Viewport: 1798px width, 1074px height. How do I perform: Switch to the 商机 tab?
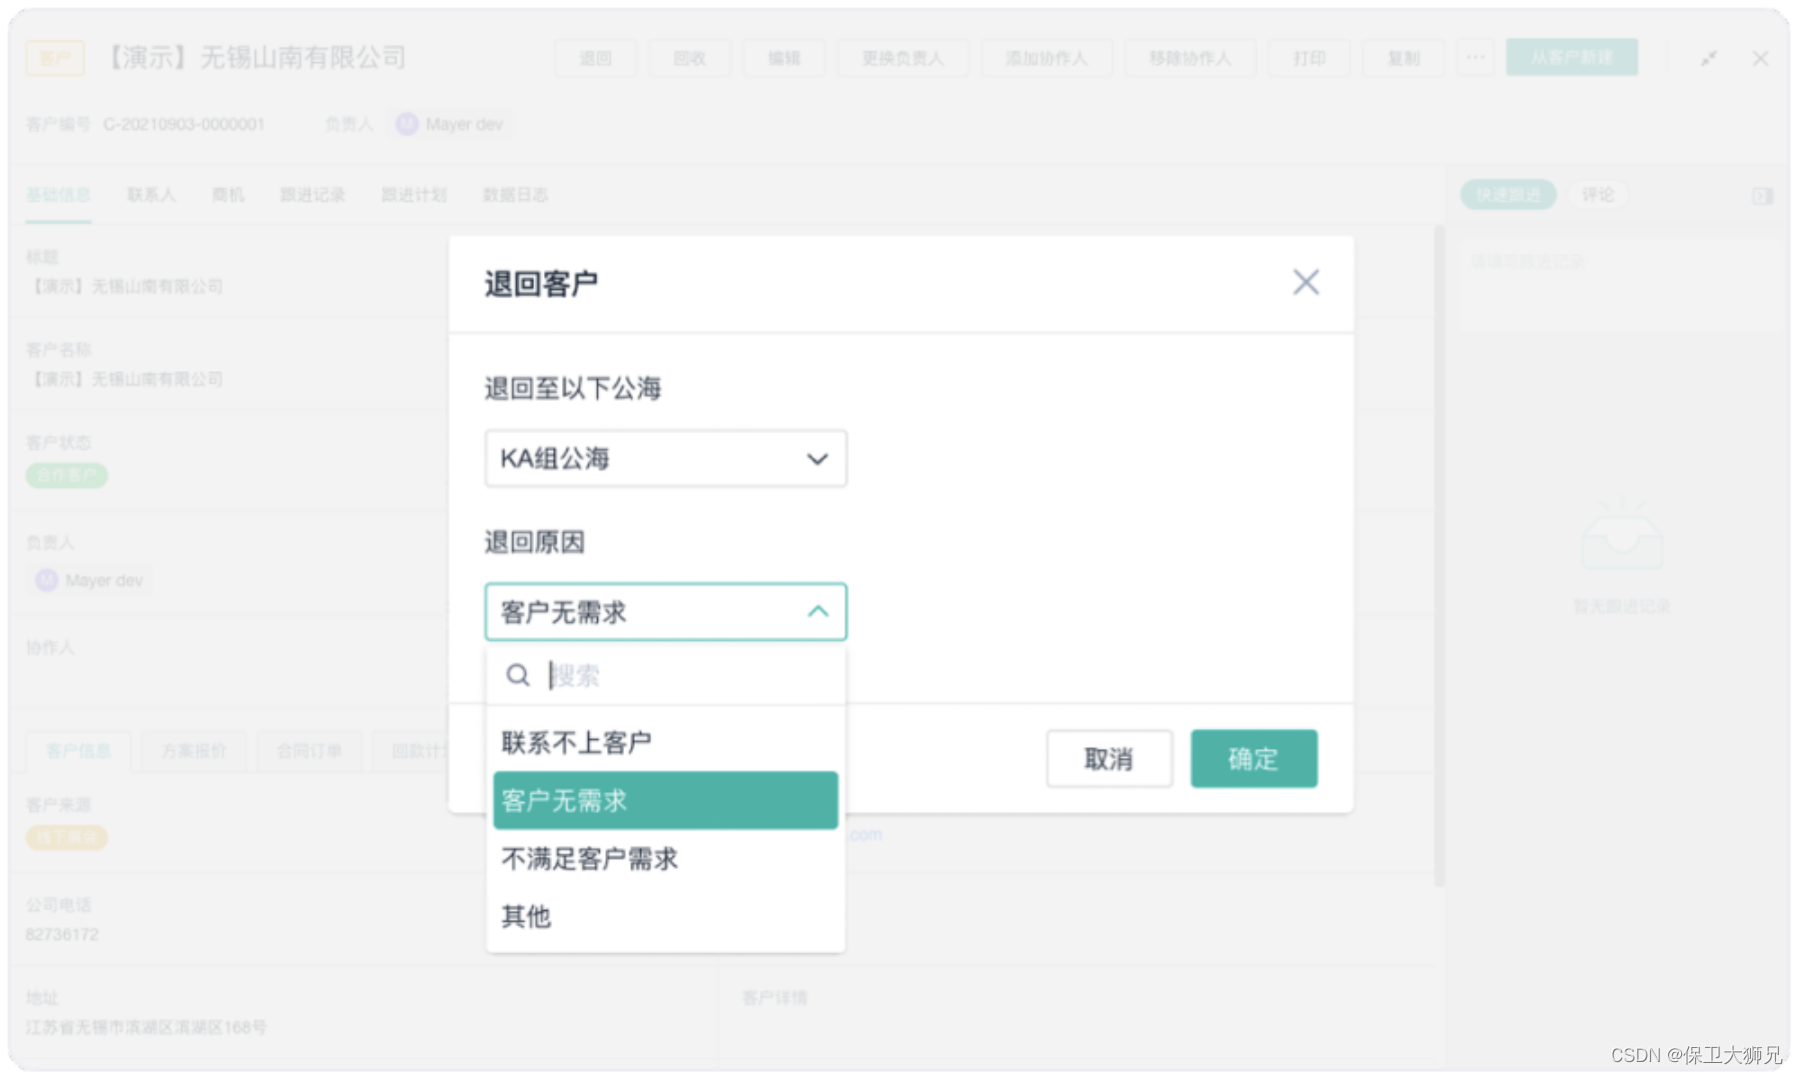coord(228,195)
